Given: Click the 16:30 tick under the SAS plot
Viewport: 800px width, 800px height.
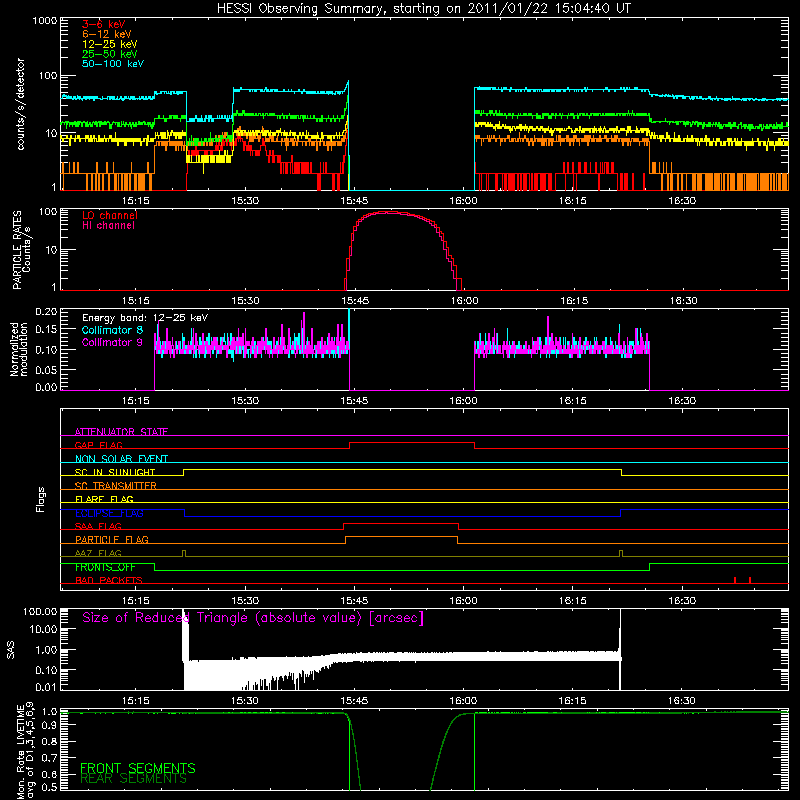Looking at the screenshot, I should (x=682, y=701).
